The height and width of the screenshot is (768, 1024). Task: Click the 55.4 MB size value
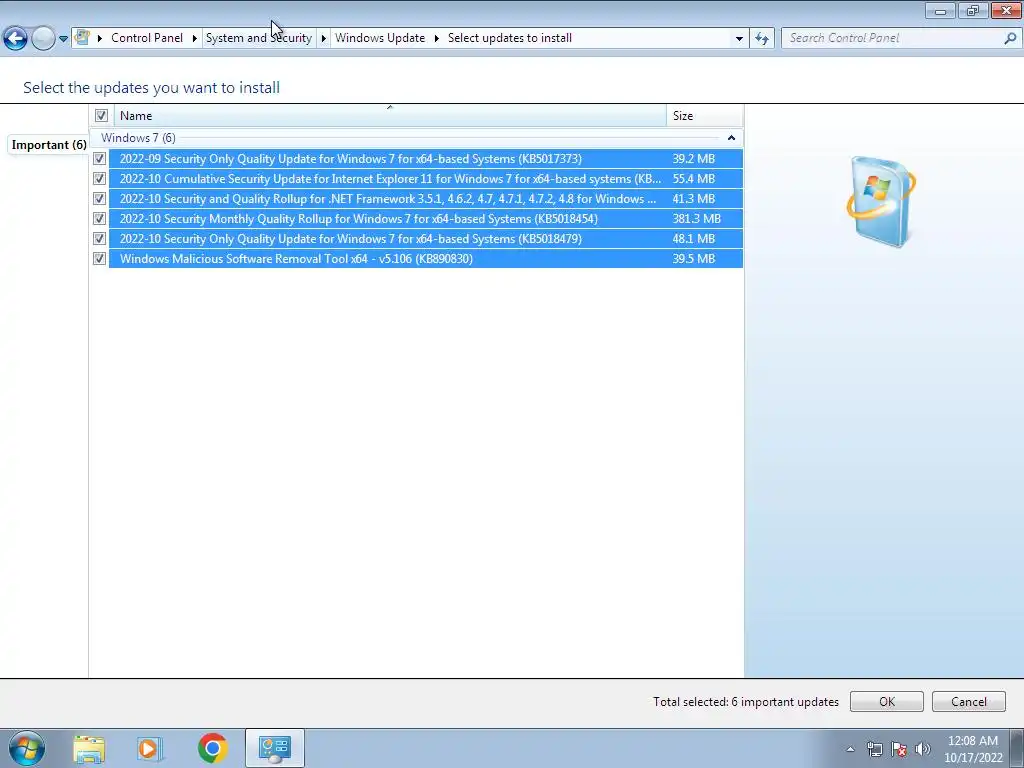(x=694, y=178)
